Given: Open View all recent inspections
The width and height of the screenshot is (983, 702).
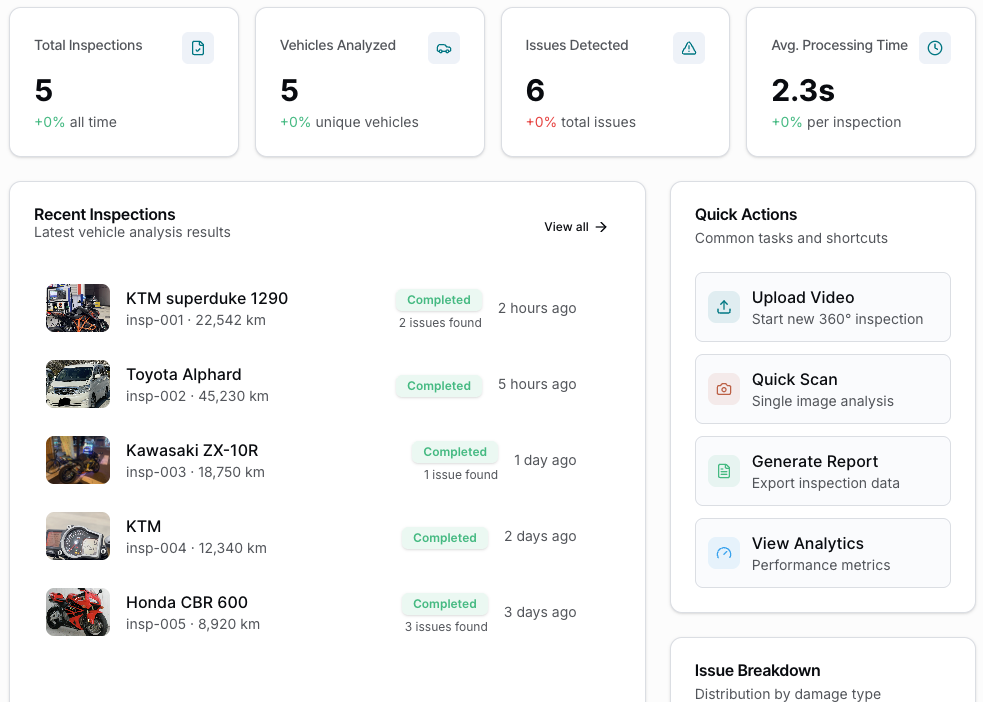Looking at the screenshot, I should click(575, 227).
